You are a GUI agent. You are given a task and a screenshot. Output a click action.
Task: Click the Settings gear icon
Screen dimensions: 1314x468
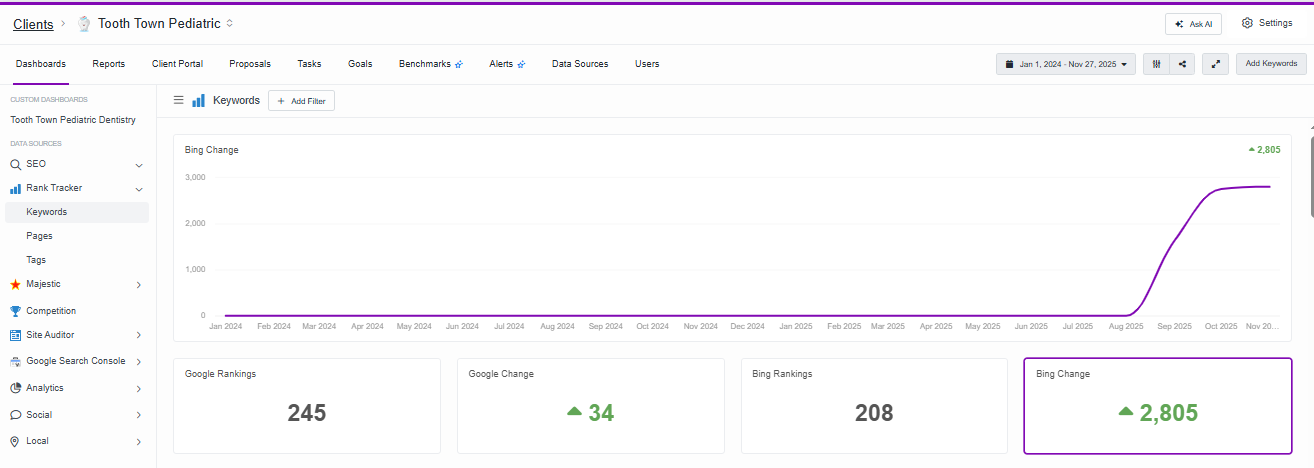(1247, 23)
